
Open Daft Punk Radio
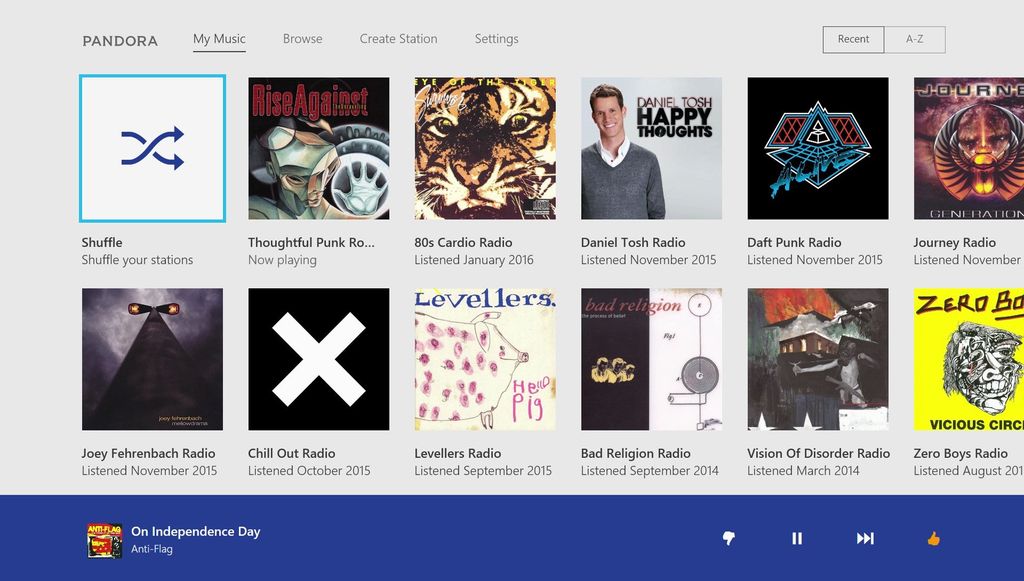pyautogui.click(x=818, y=147)
